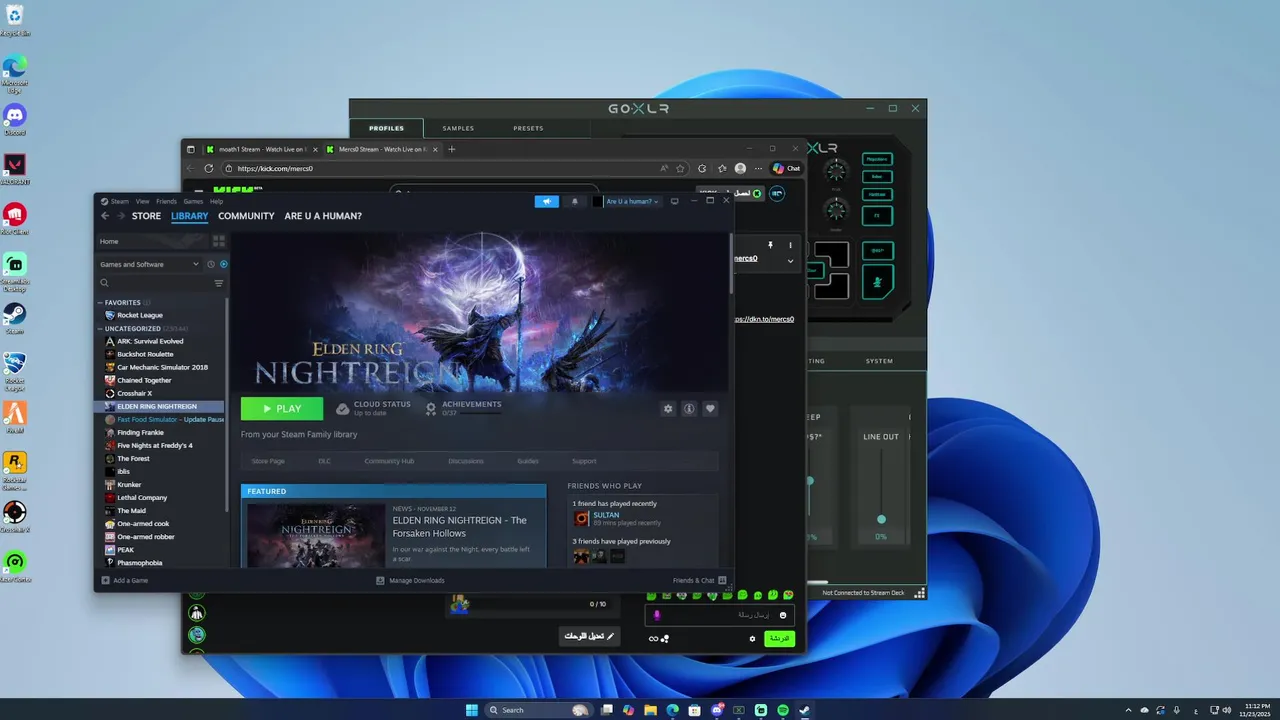Viewport: 1280px width, 720px height.
Task: Go to the Steam STORE tab
Action: (146, 216)
